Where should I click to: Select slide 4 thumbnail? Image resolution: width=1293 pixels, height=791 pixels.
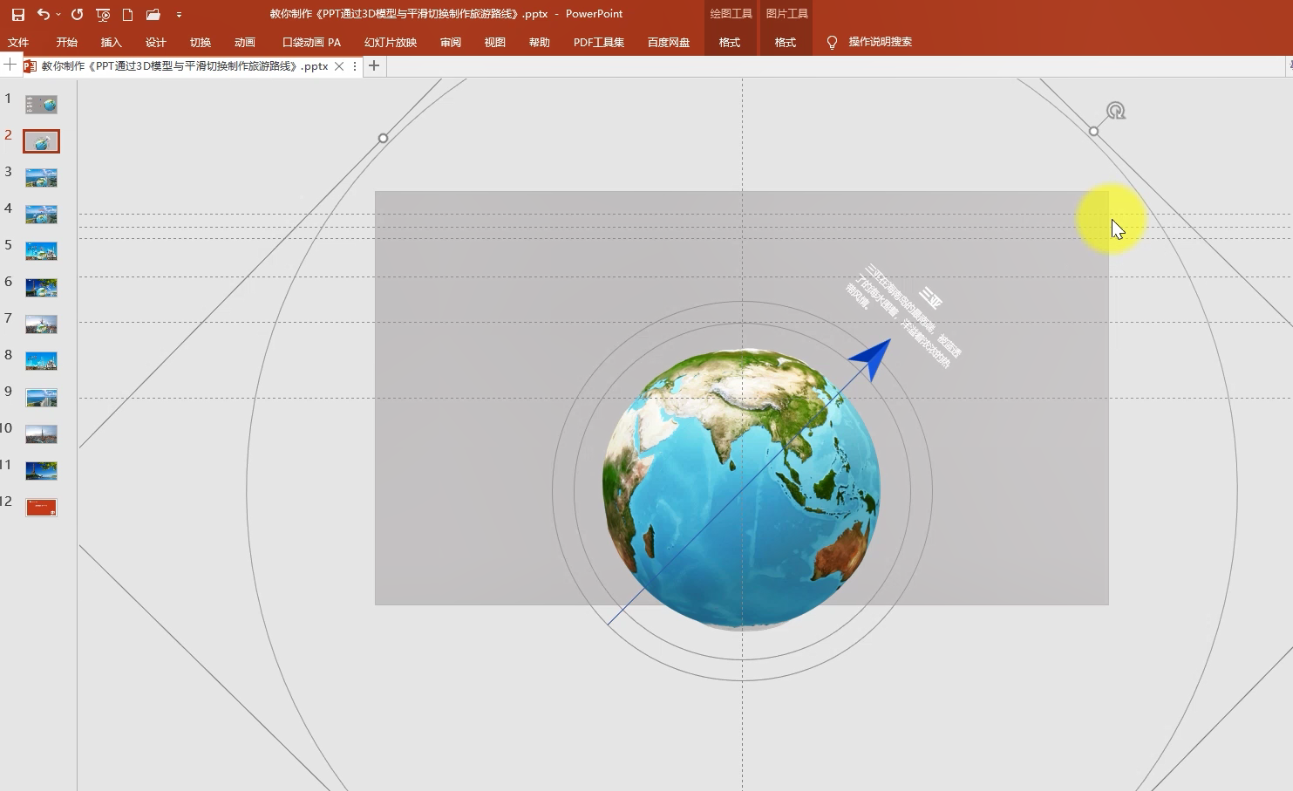pos(41,214)
